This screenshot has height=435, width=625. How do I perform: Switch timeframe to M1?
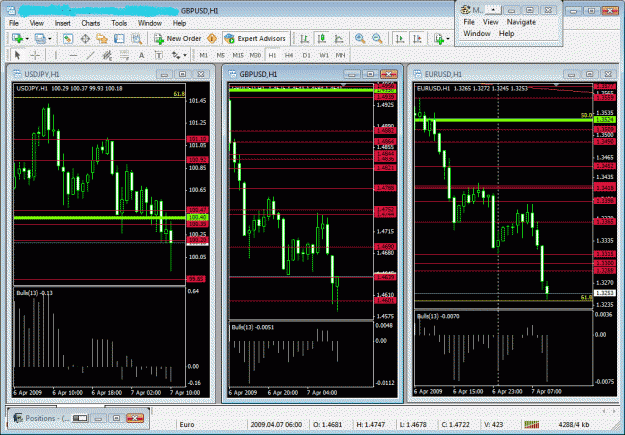[203, 55]
